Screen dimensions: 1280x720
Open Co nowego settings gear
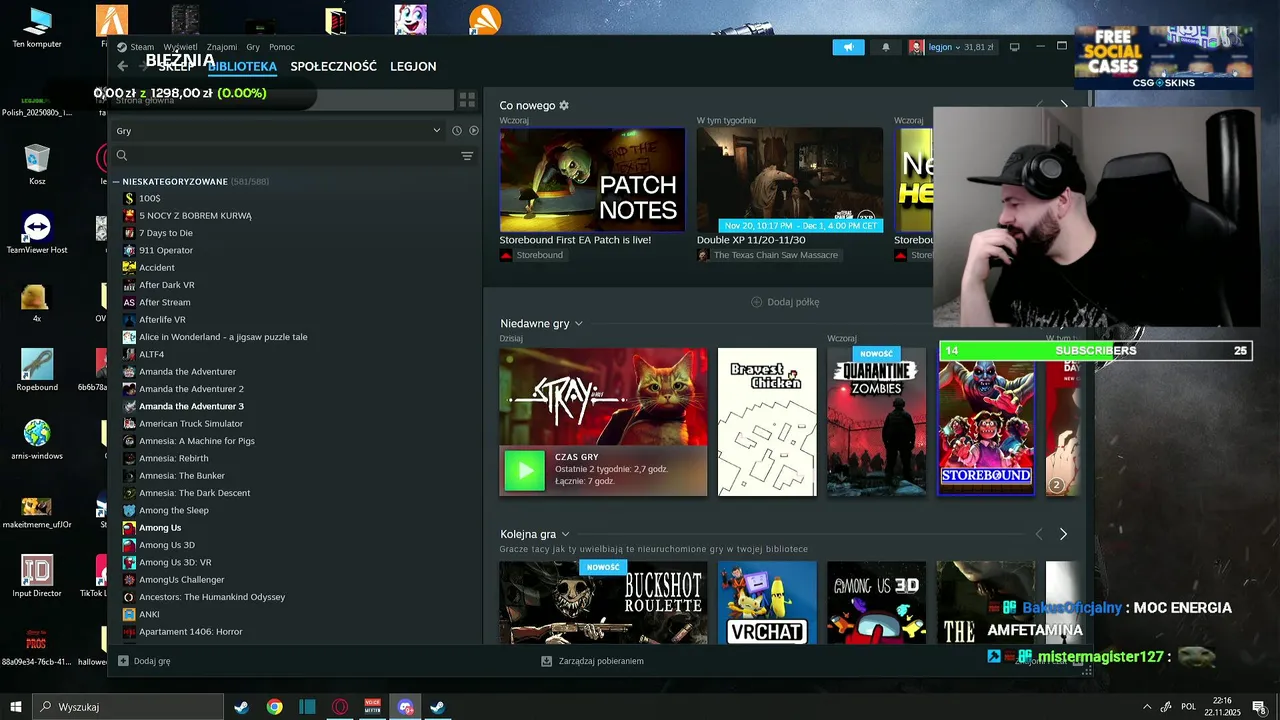click(x=564, y=105)
